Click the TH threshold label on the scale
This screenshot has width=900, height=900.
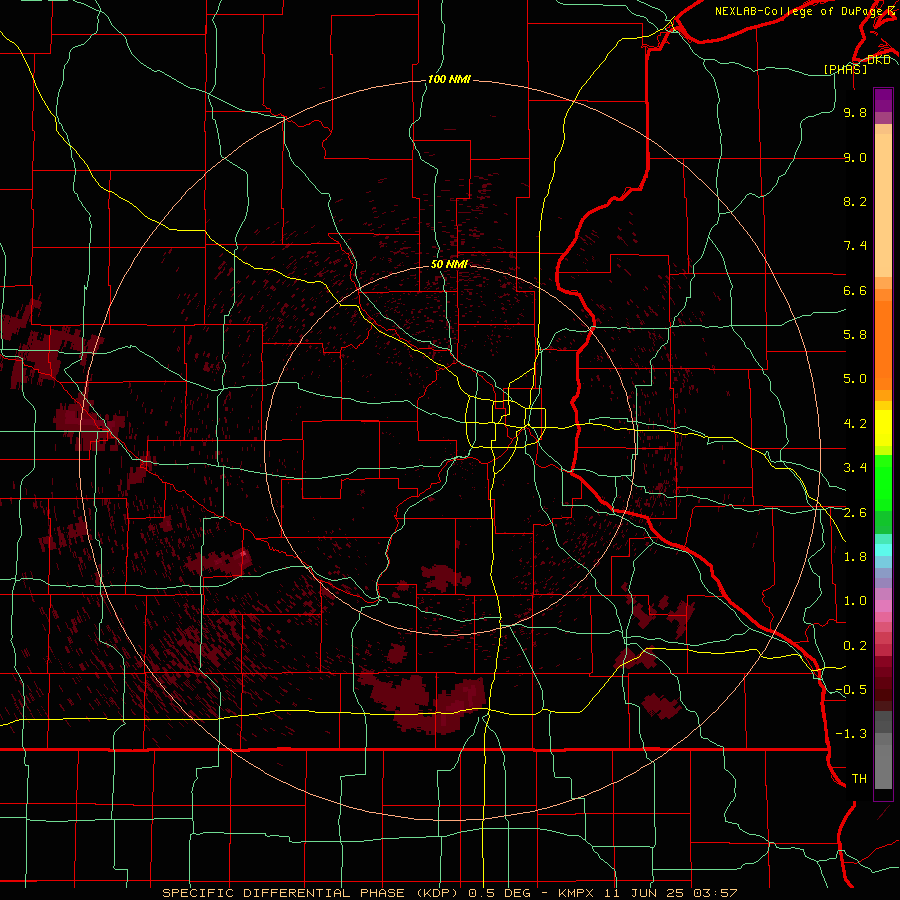[x=859, y=779]
